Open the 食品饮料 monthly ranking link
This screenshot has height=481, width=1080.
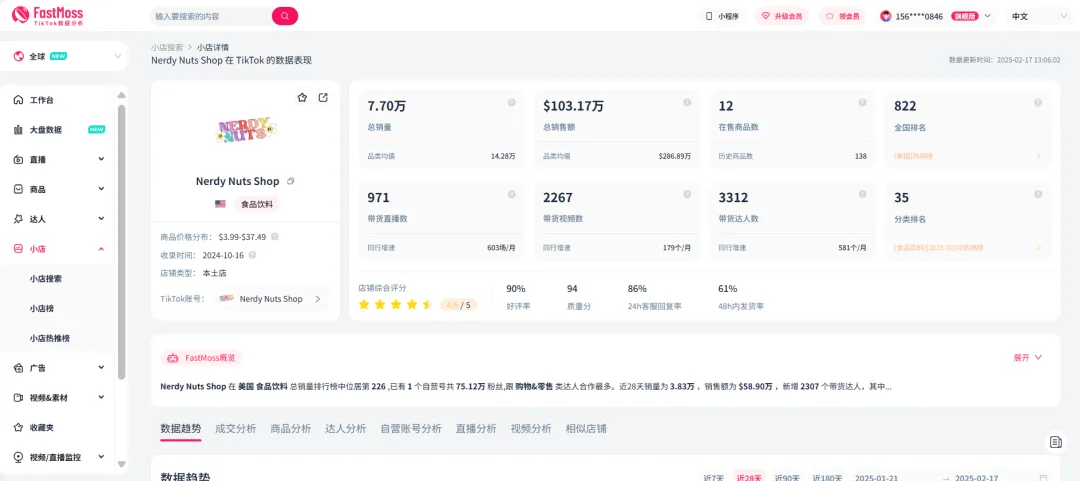coord(968,247)
